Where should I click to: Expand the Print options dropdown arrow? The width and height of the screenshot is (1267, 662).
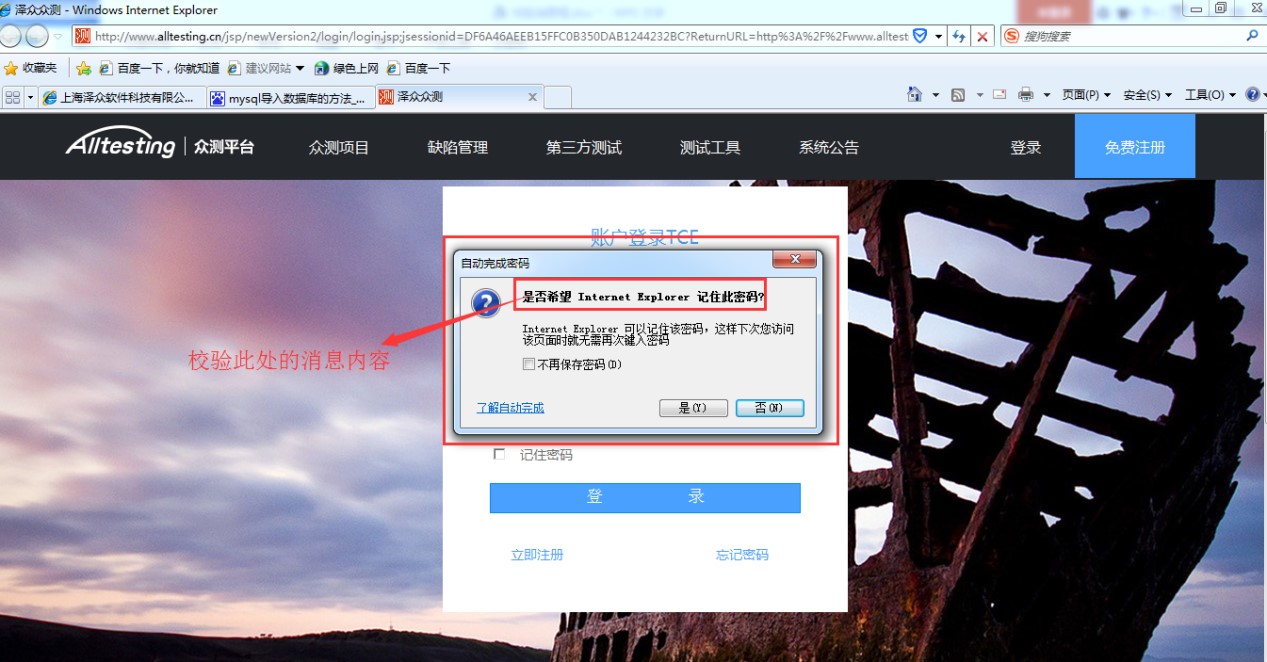click(1047, 95)
